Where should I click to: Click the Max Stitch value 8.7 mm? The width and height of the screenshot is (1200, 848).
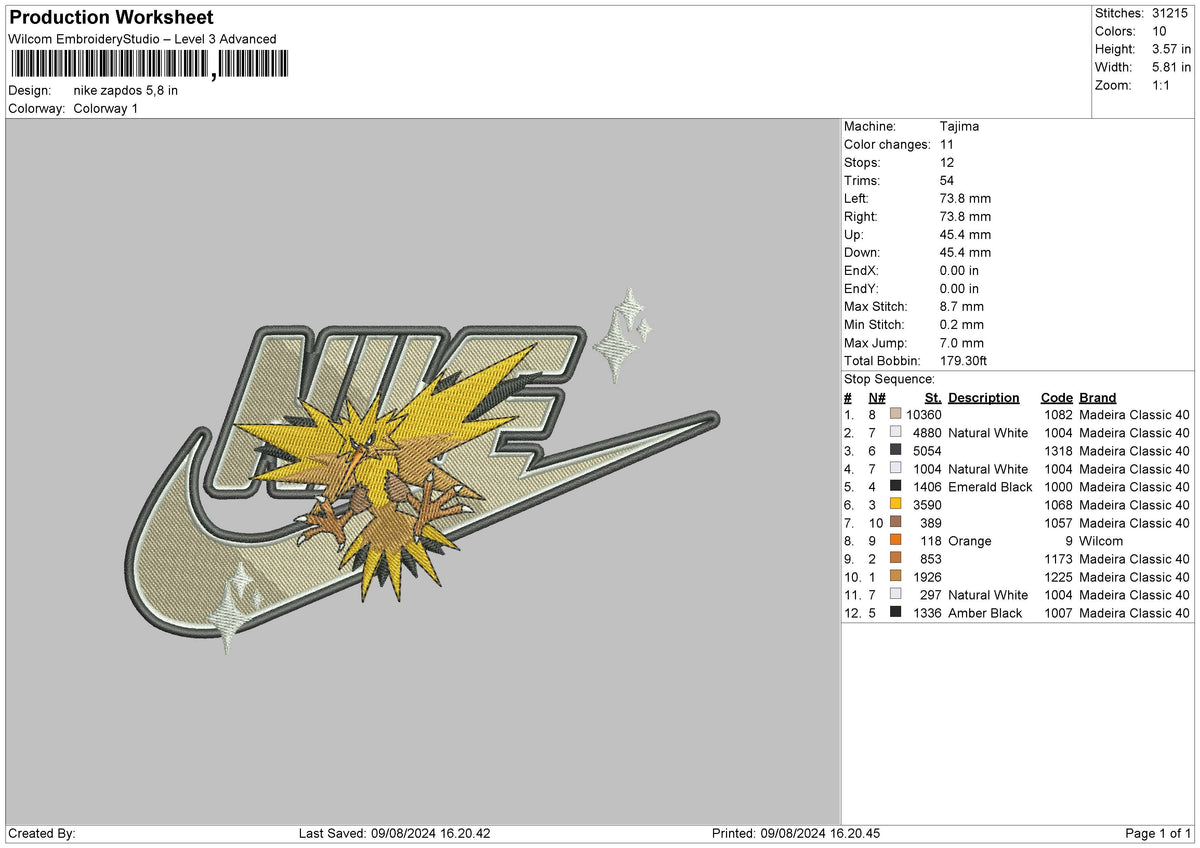[962, 306]
